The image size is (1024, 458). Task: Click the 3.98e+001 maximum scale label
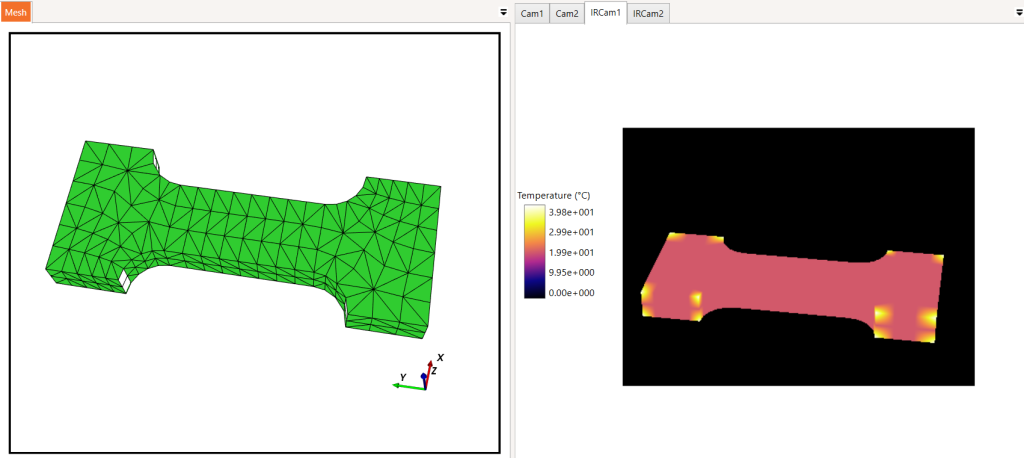coord(573,212)
